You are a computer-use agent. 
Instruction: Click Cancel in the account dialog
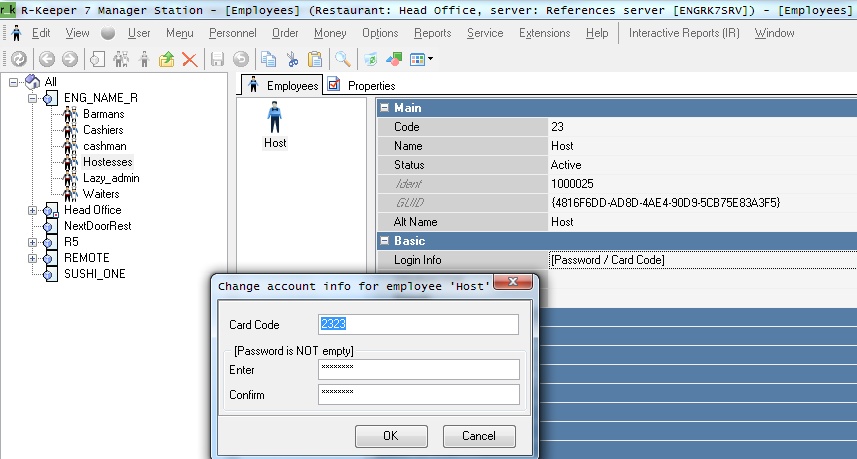(x=479, y=436)
